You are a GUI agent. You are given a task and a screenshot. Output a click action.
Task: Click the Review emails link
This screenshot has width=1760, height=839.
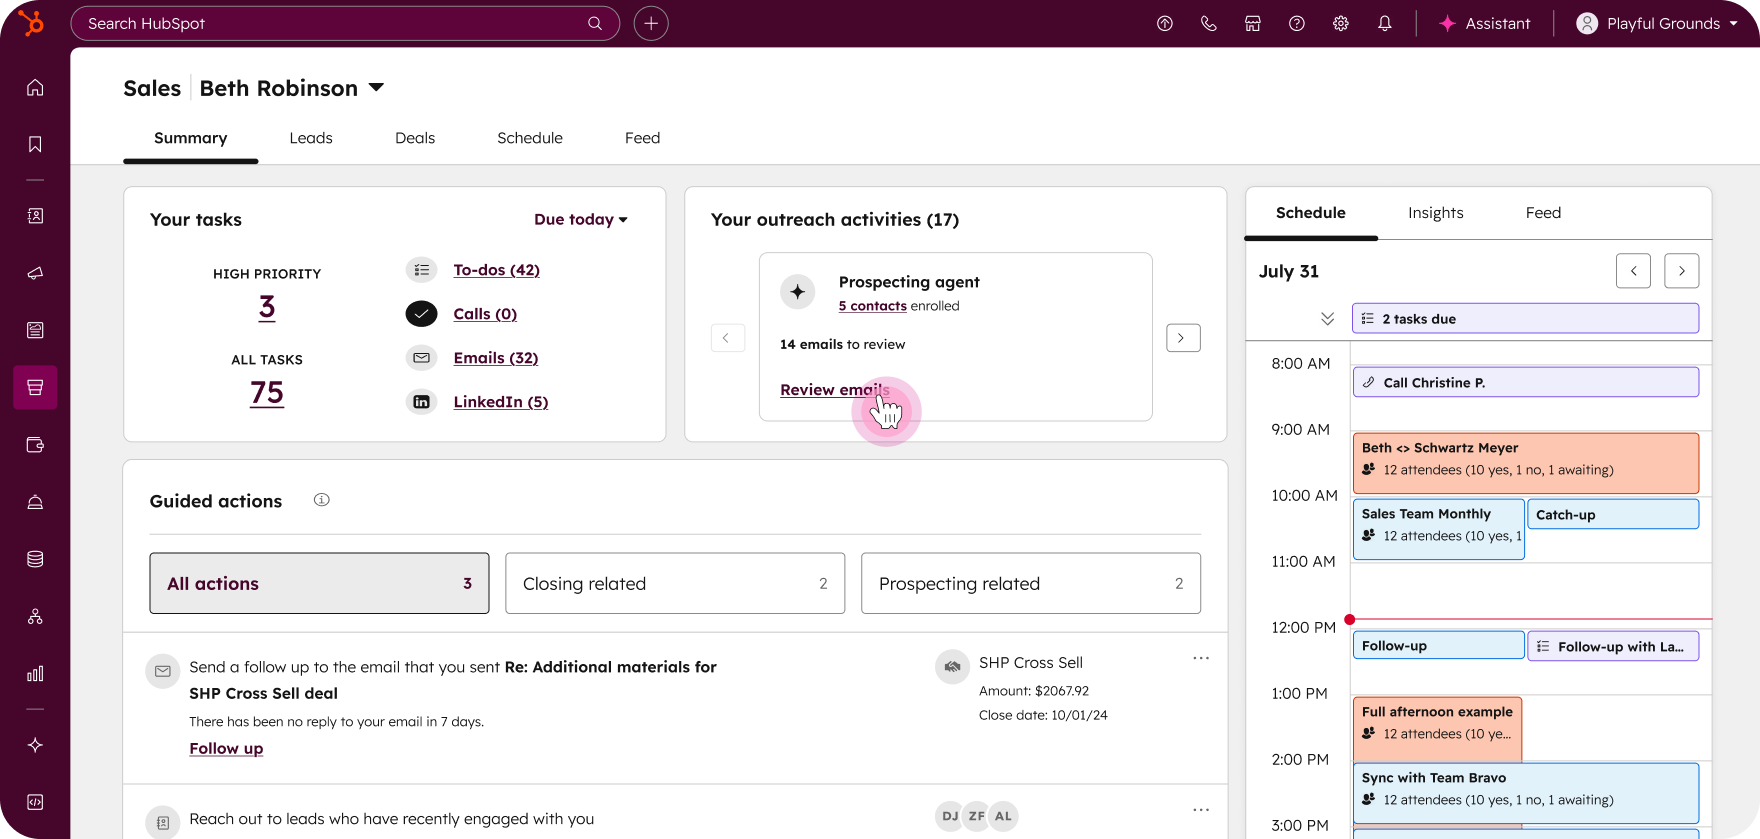click(834, 390)
